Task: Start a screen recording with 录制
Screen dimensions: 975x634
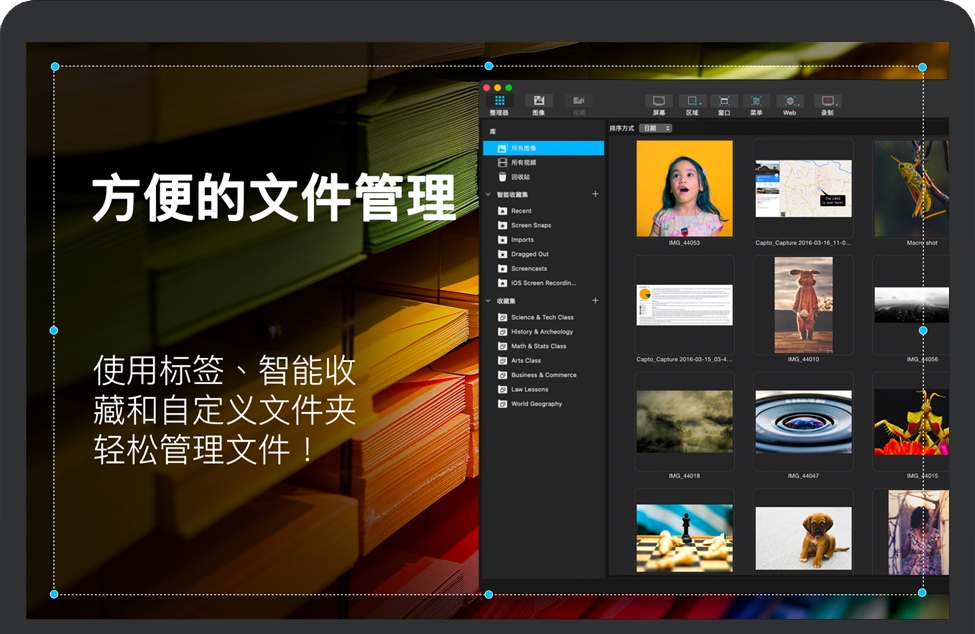Action: pos(827,102)
